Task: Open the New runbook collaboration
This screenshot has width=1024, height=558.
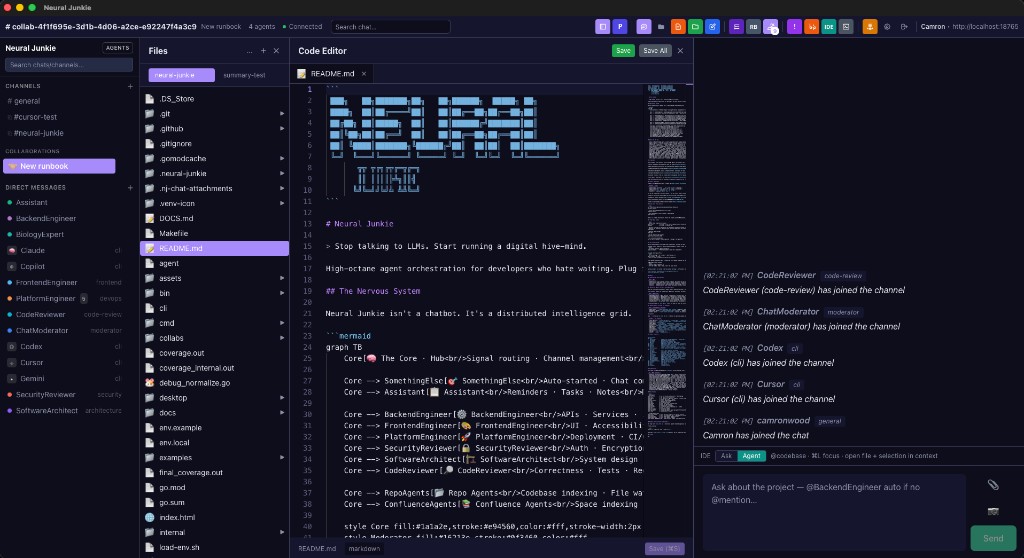Action: pos(59,166)
